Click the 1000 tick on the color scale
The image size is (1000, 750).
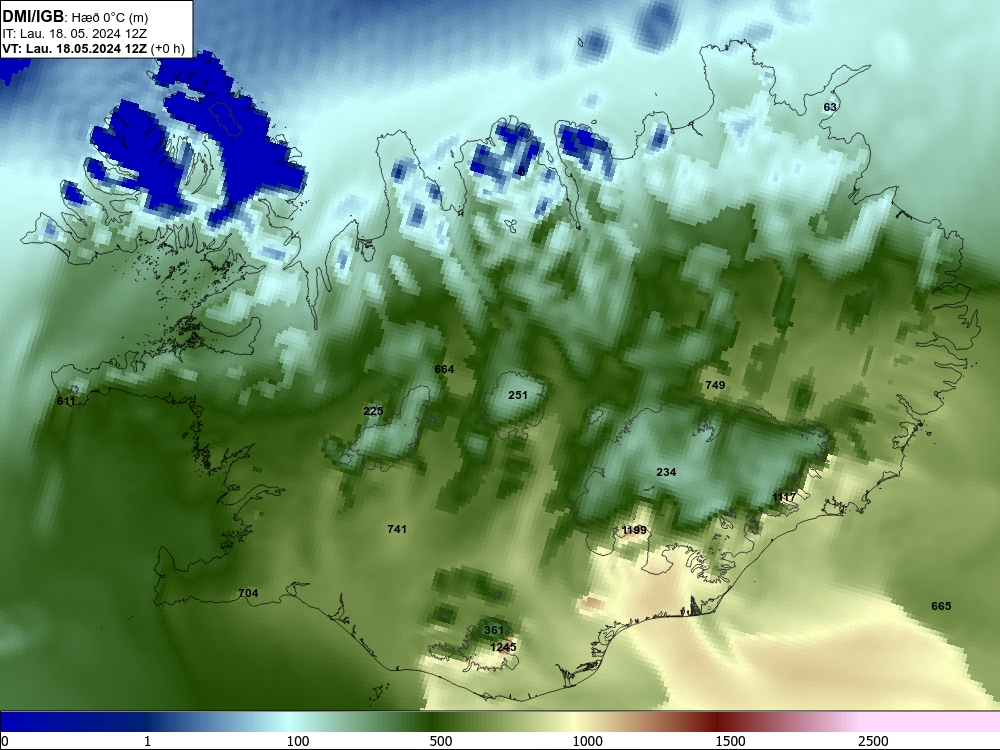click(x=587, y=741)
